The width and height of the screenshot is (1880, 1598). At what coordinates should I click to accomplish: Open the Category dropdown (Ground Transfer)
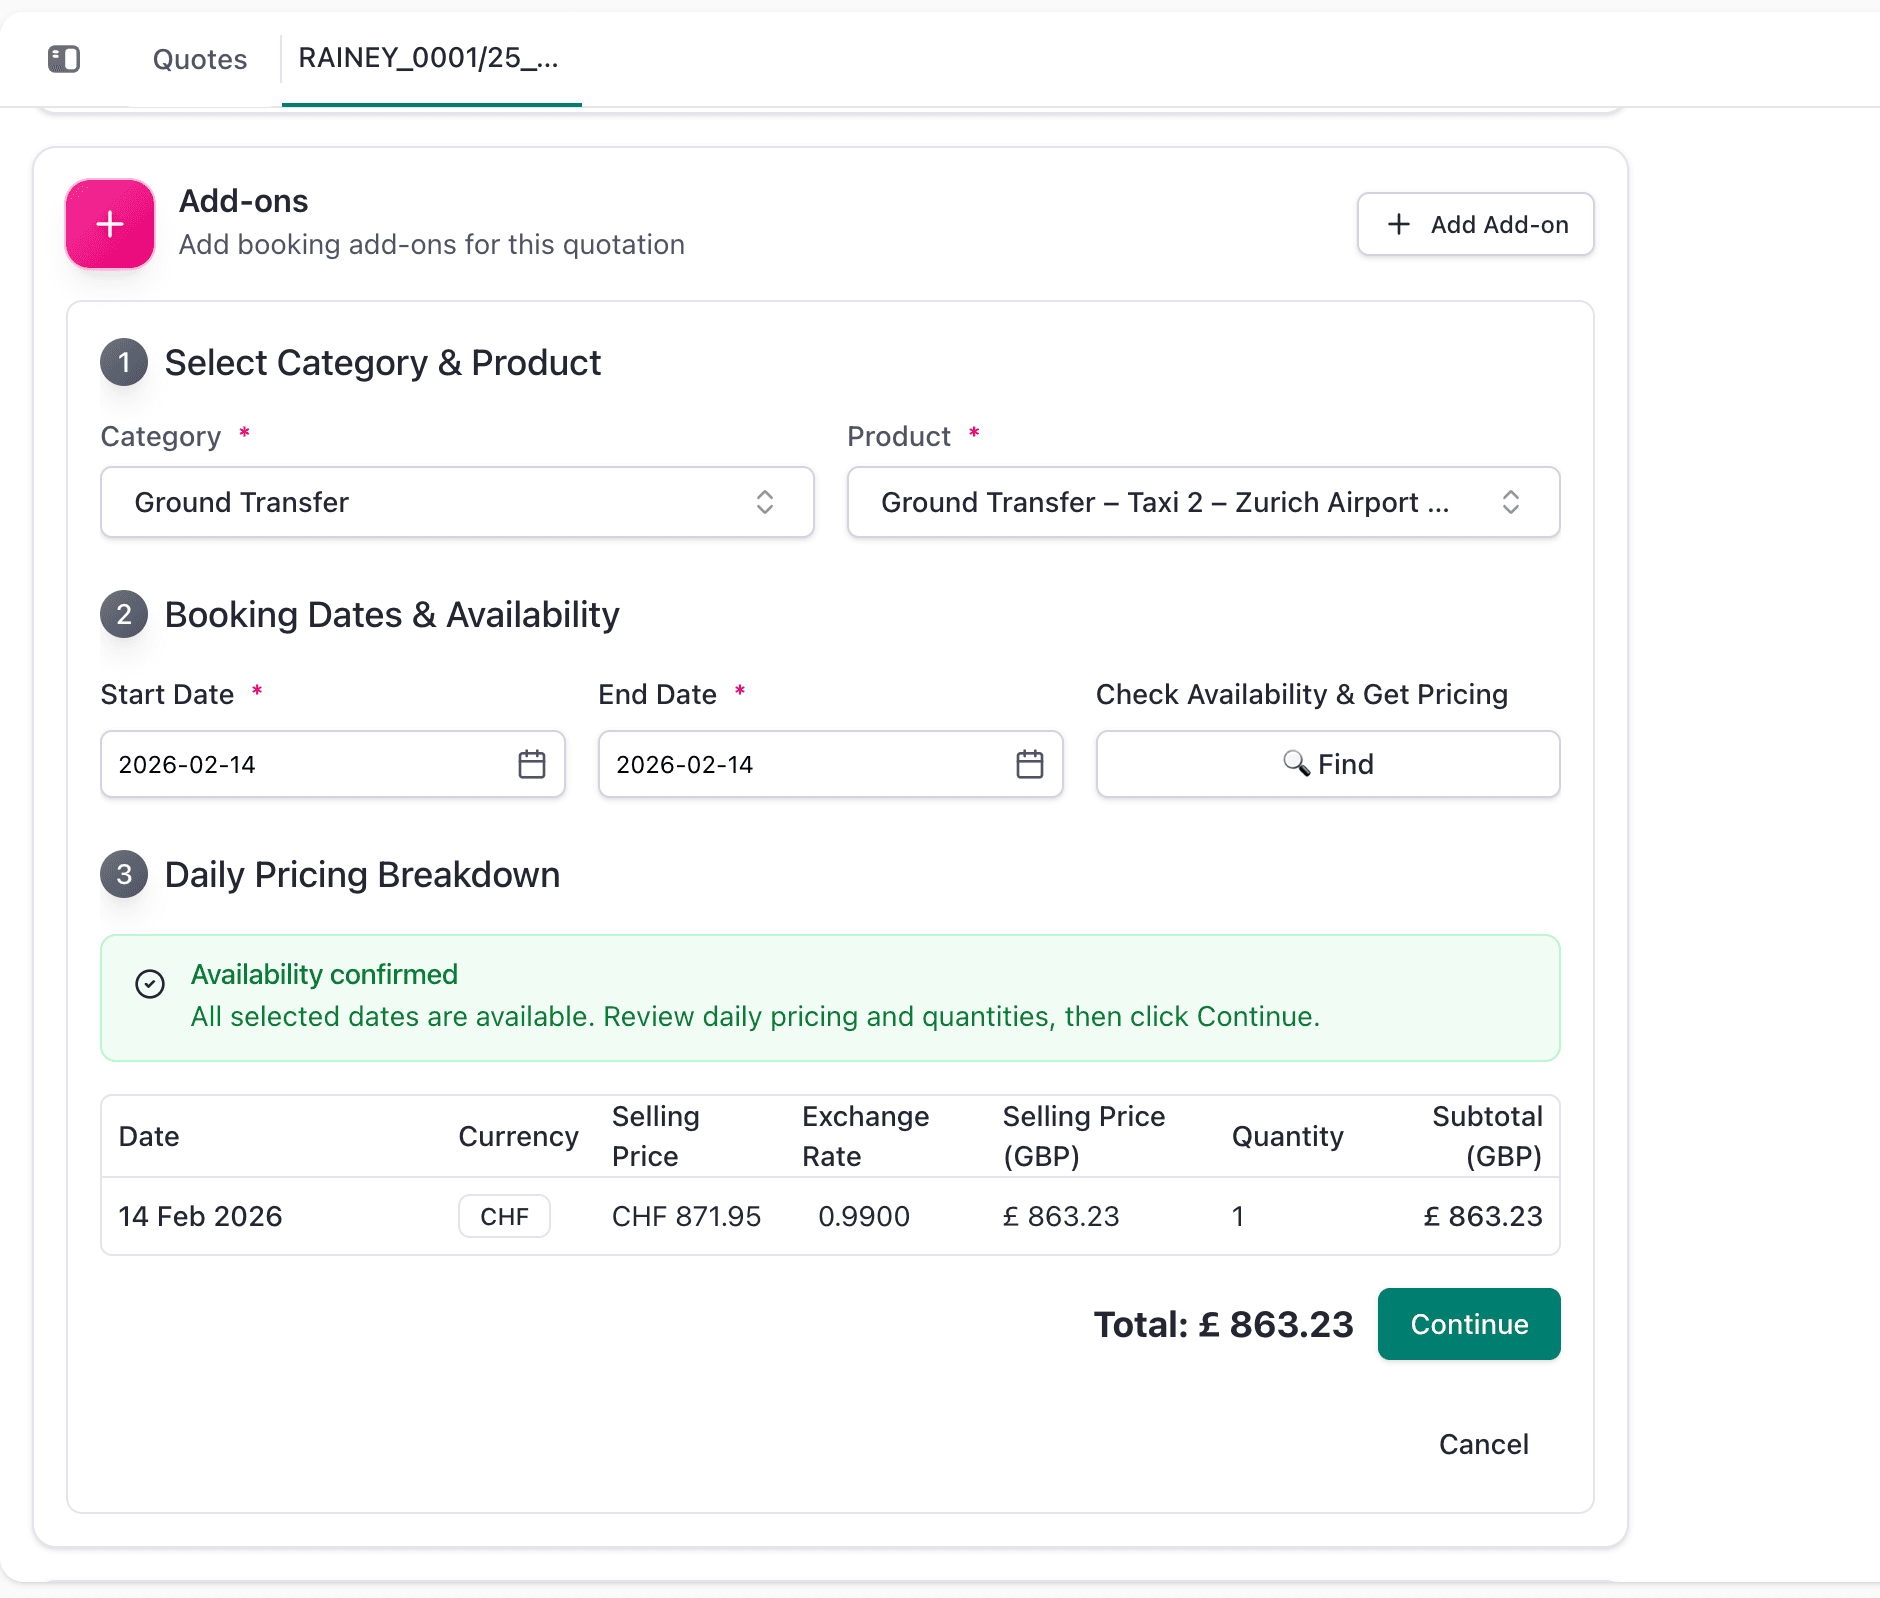coord(457,502)
